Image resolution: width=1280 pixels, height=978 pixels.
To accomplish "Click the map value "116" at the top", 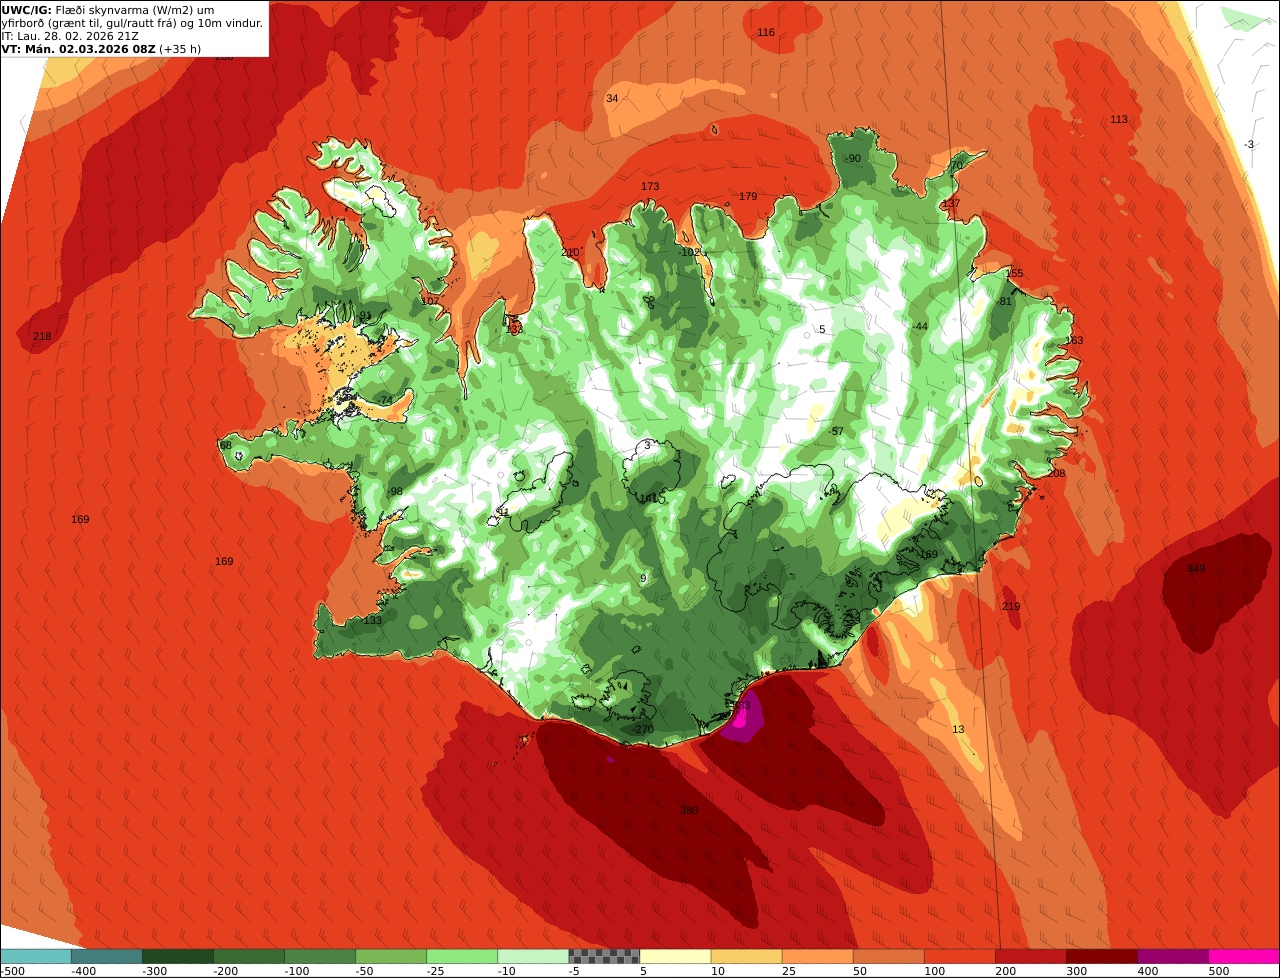I will [766, 33].
